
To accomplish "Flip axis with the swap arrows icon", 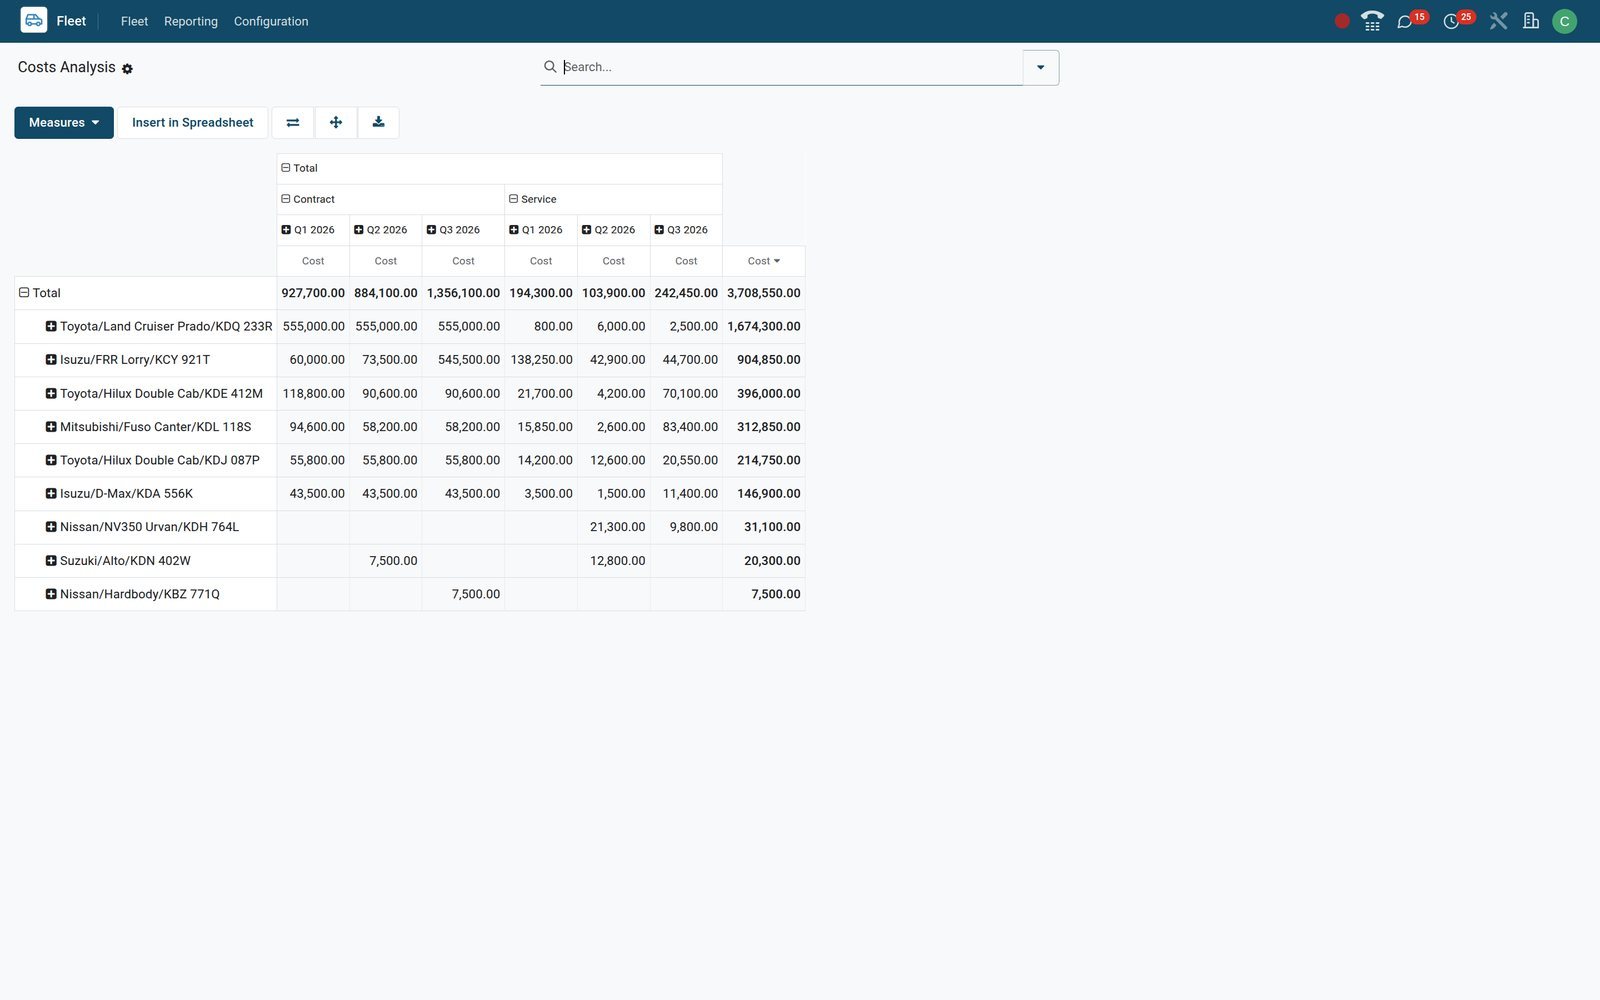I will click(x=293, y=123).
